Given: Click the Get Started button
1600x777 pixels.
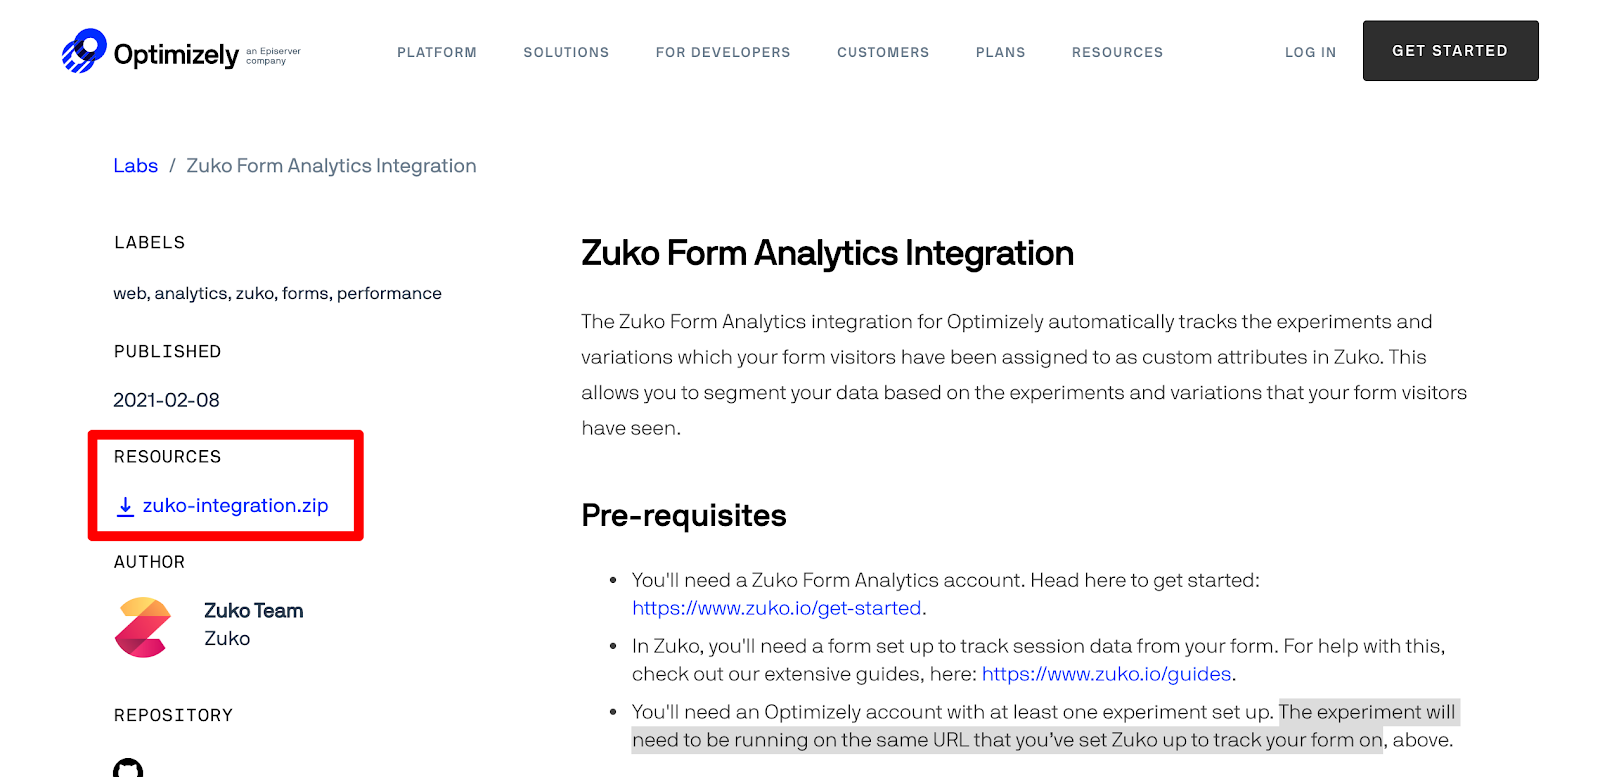Looking at the screenshot, I should pyautogui.click(x=1449, y=50).
